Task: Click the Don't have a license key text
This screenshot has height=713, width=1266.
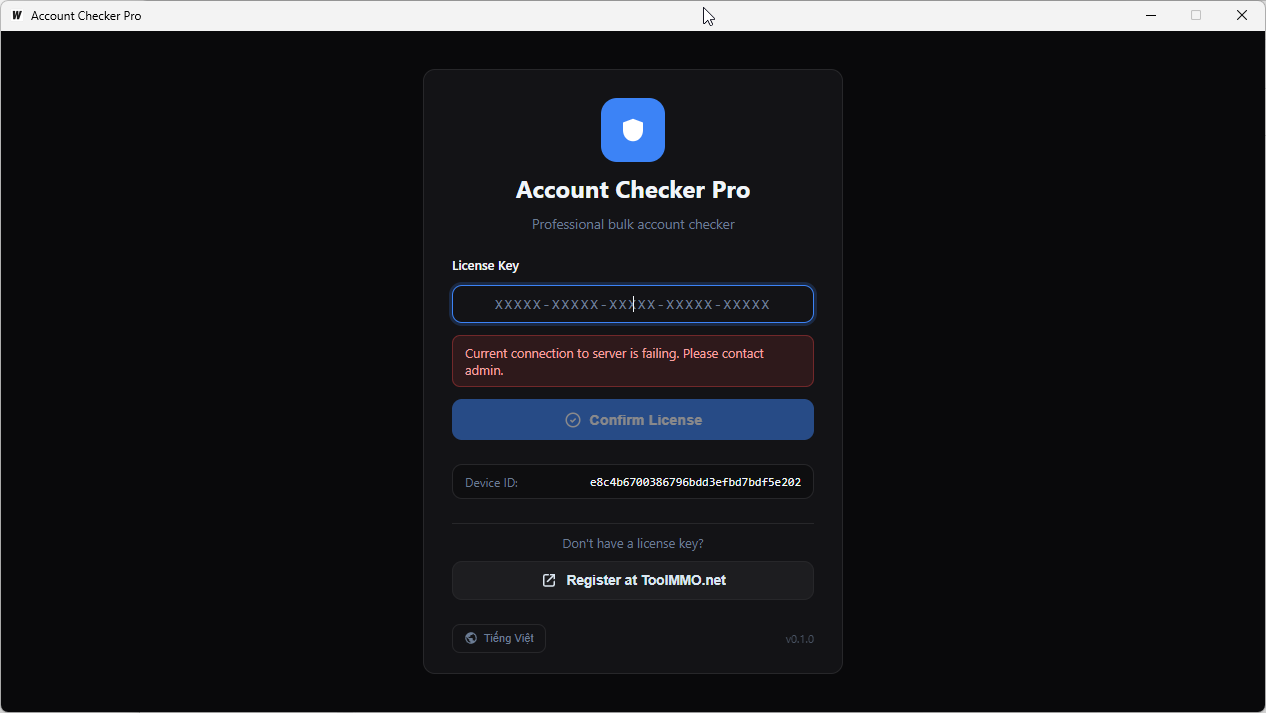Action: tap(633, 543)
